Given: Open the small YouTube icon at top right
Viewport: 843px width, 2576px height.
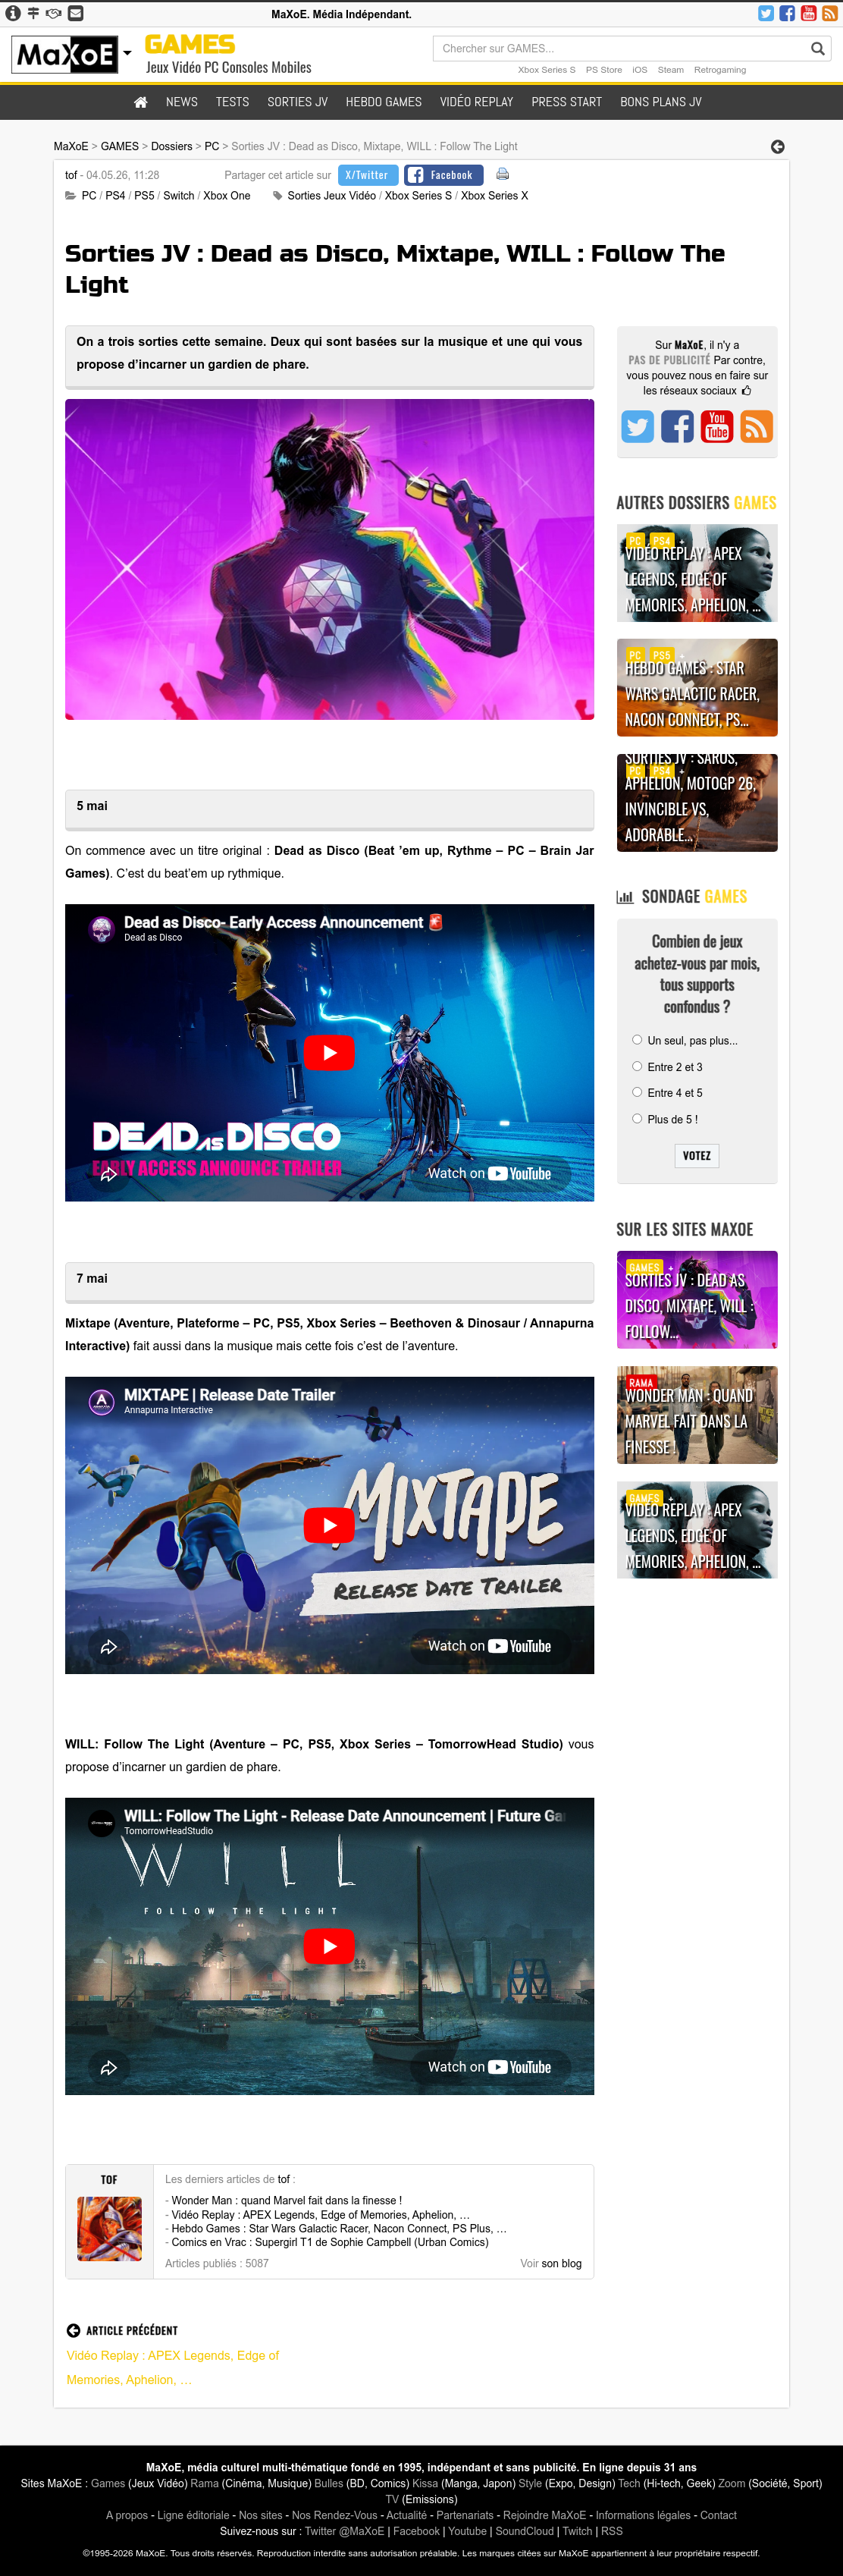Looking at the screenshot, I should click(808, 13).
